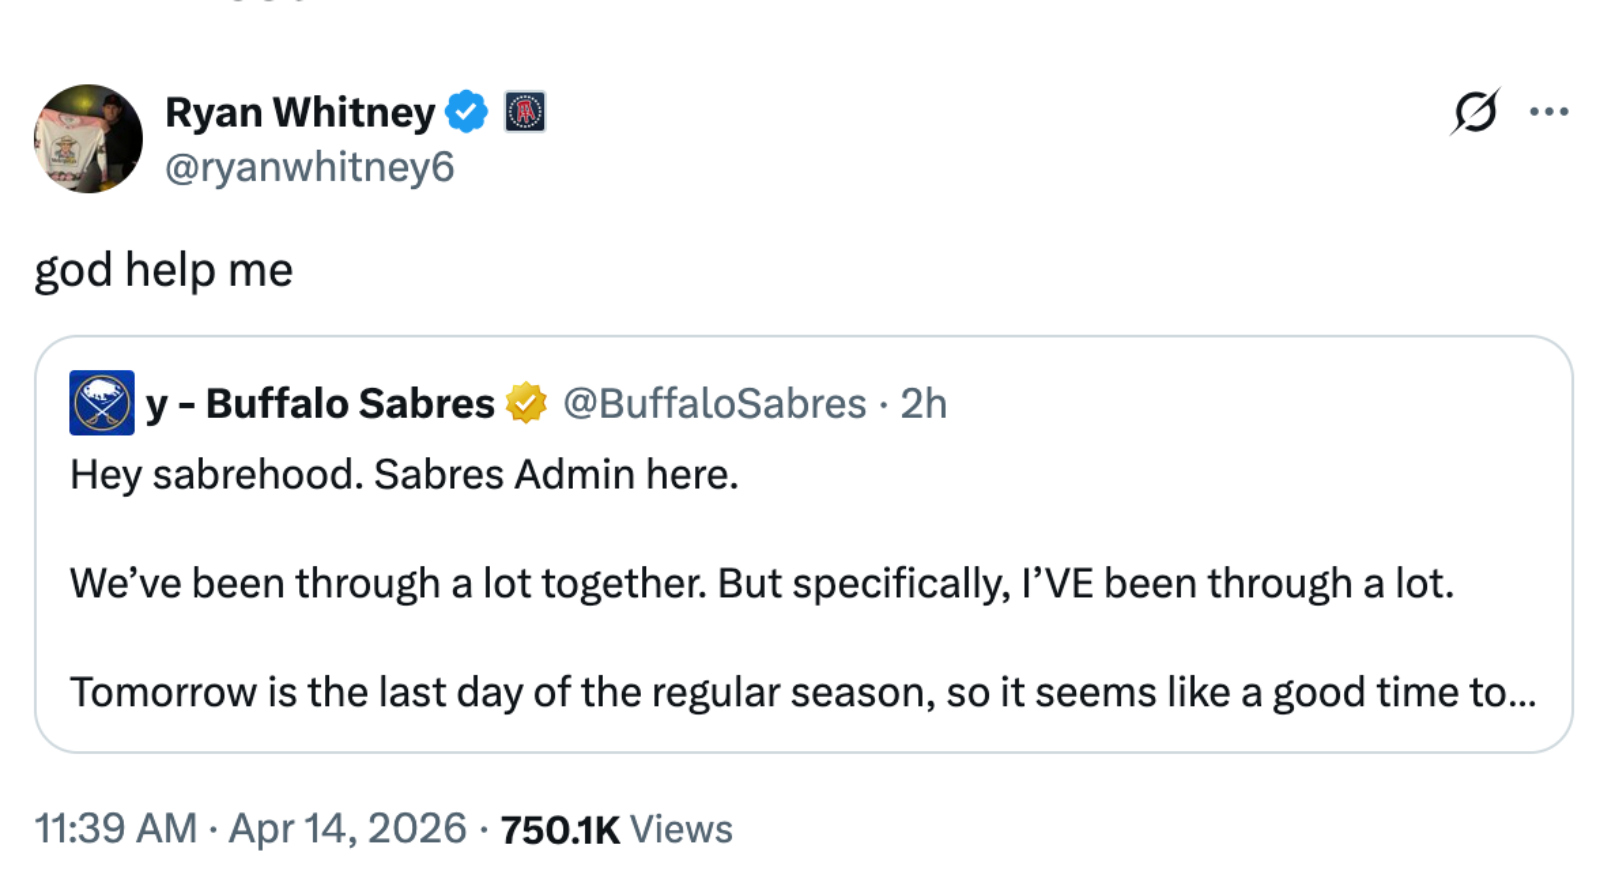This screenshot has height=890, width=1600.
Task: Click the gold verified badge beside Buffalo Sabres
Action: [523, 404]
